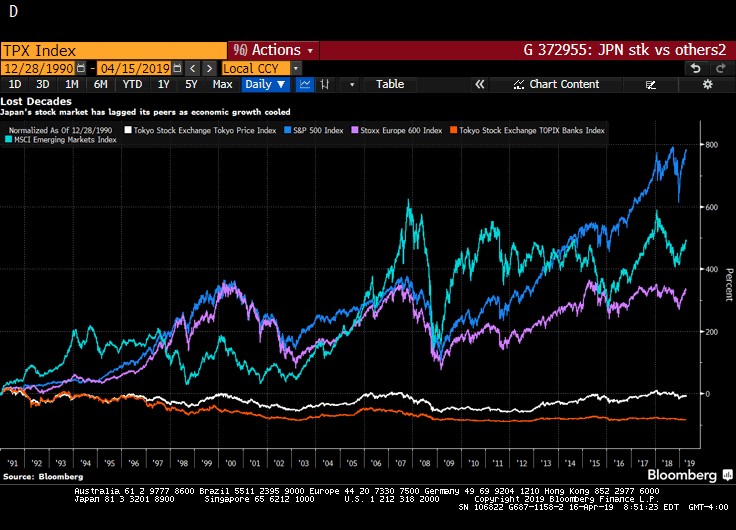Click the chart name 'JPN stk vs others2'
This screenshot has height=530, width=736.
pyautogui.click(x=662, y=50)
